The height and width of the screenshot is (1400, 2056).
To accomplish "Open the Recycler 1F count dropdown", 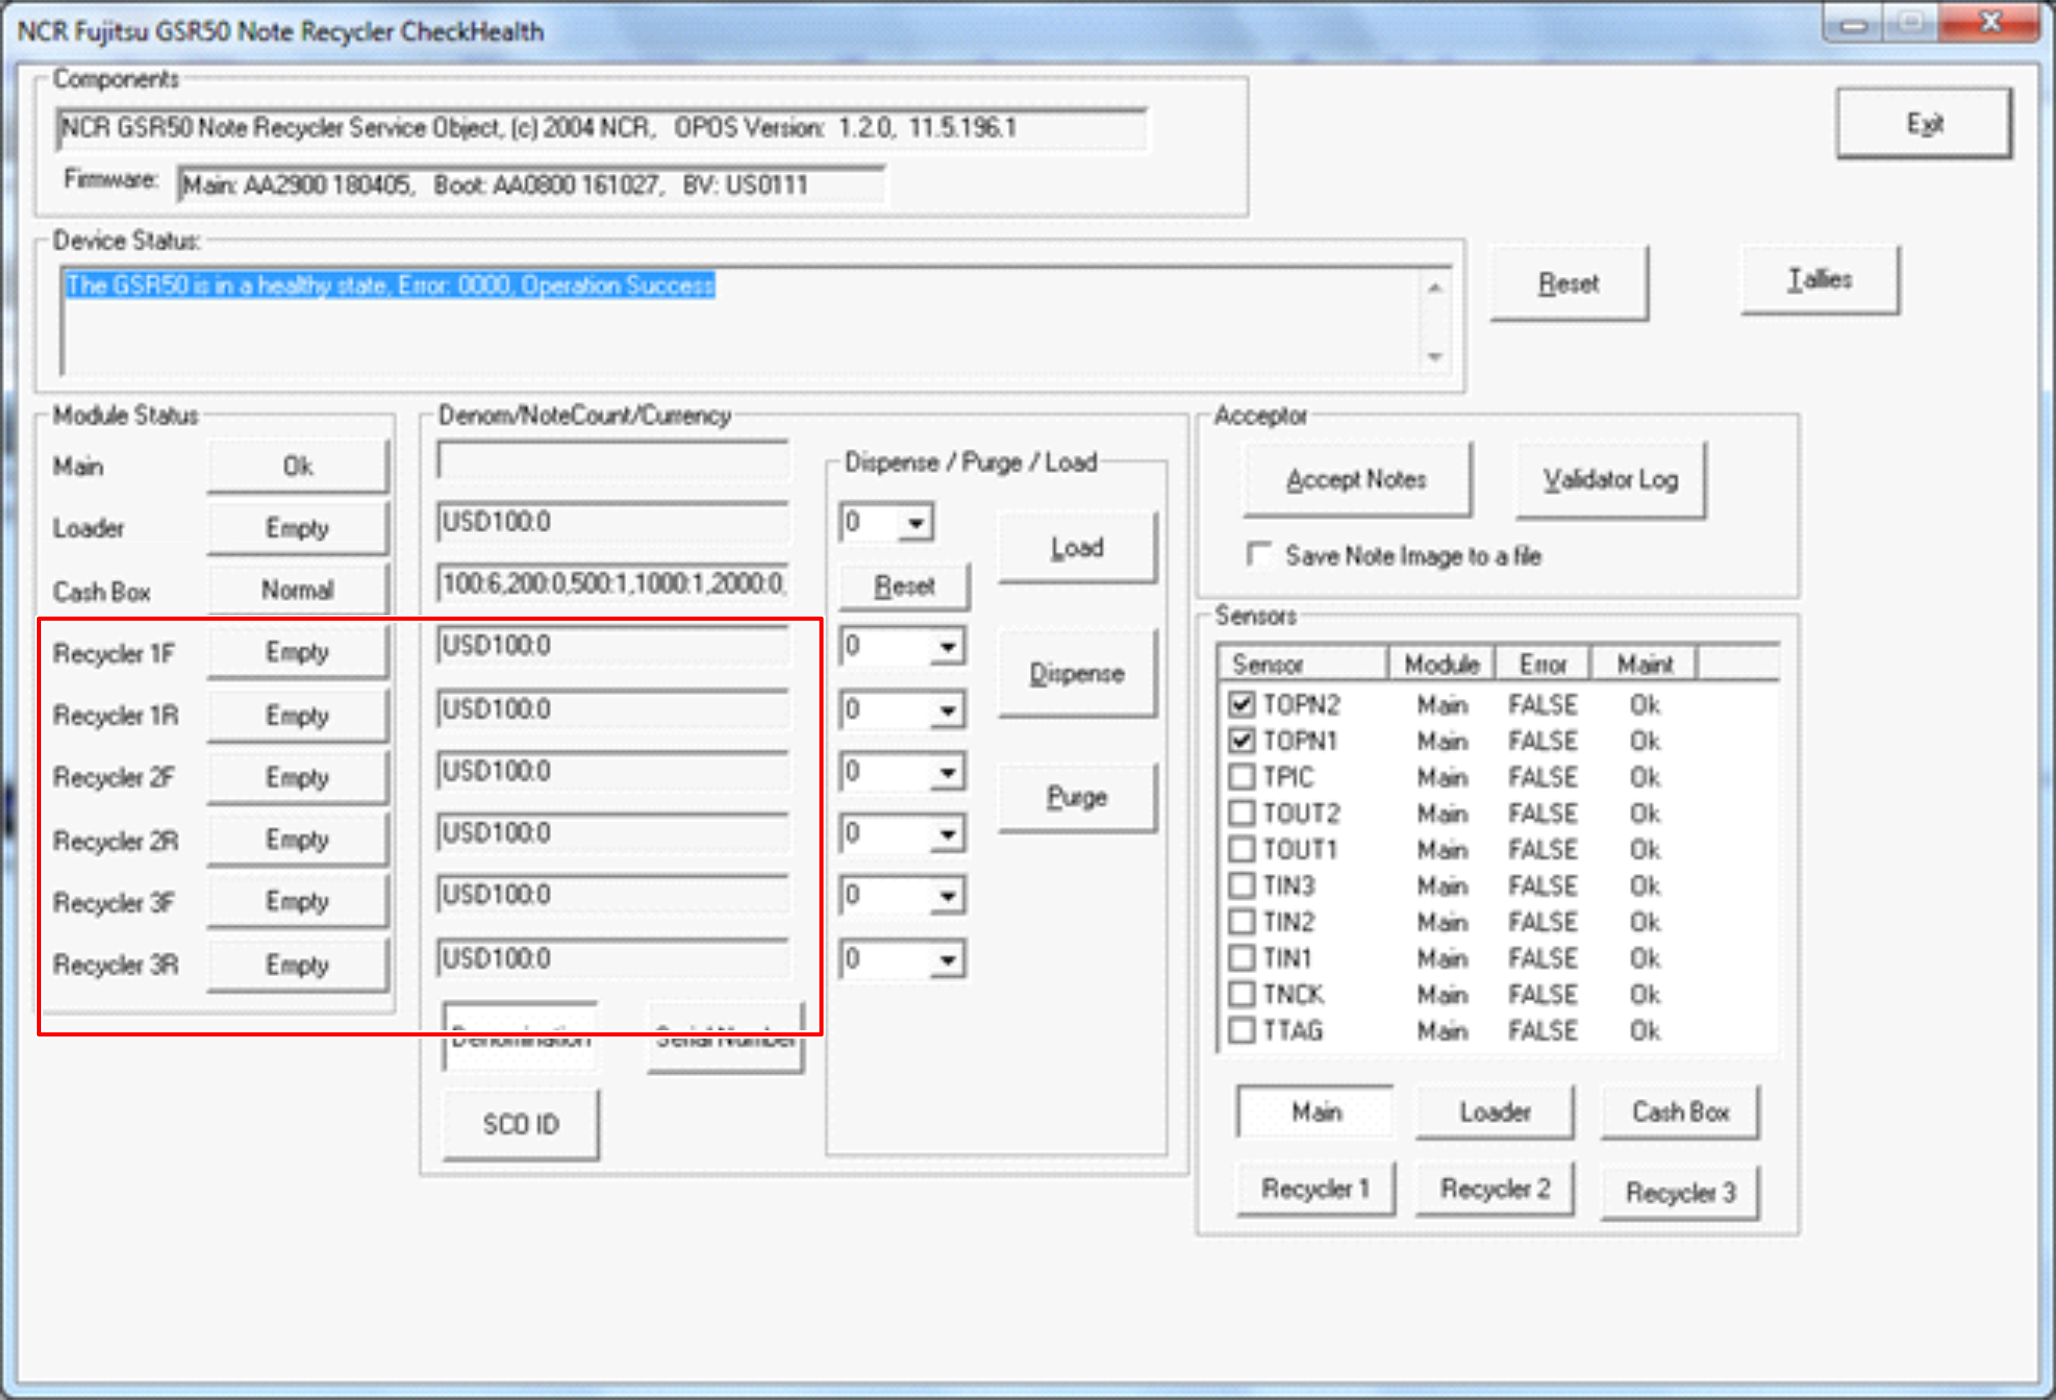I will 946,647.
